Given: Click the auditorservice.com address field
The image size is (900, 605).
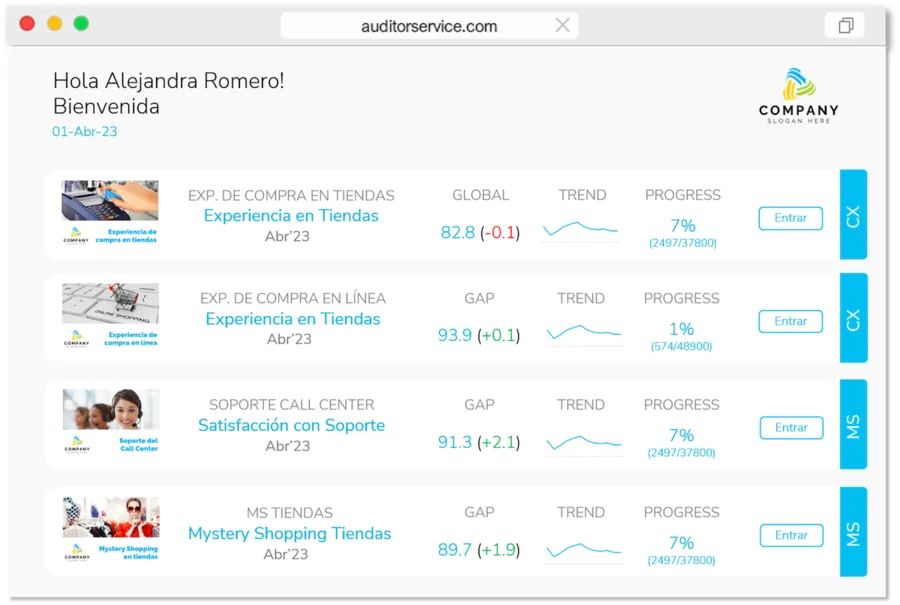Looking at the screenshot, I should pyautogui.click(x=429, y=26).
